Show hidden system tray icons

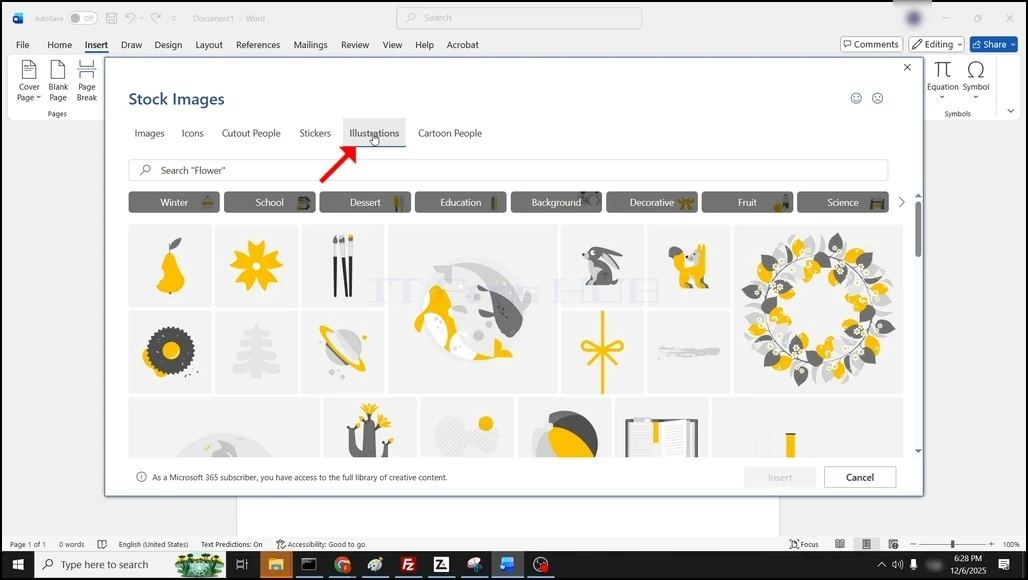pyautogui.click(x=881, y=564)
